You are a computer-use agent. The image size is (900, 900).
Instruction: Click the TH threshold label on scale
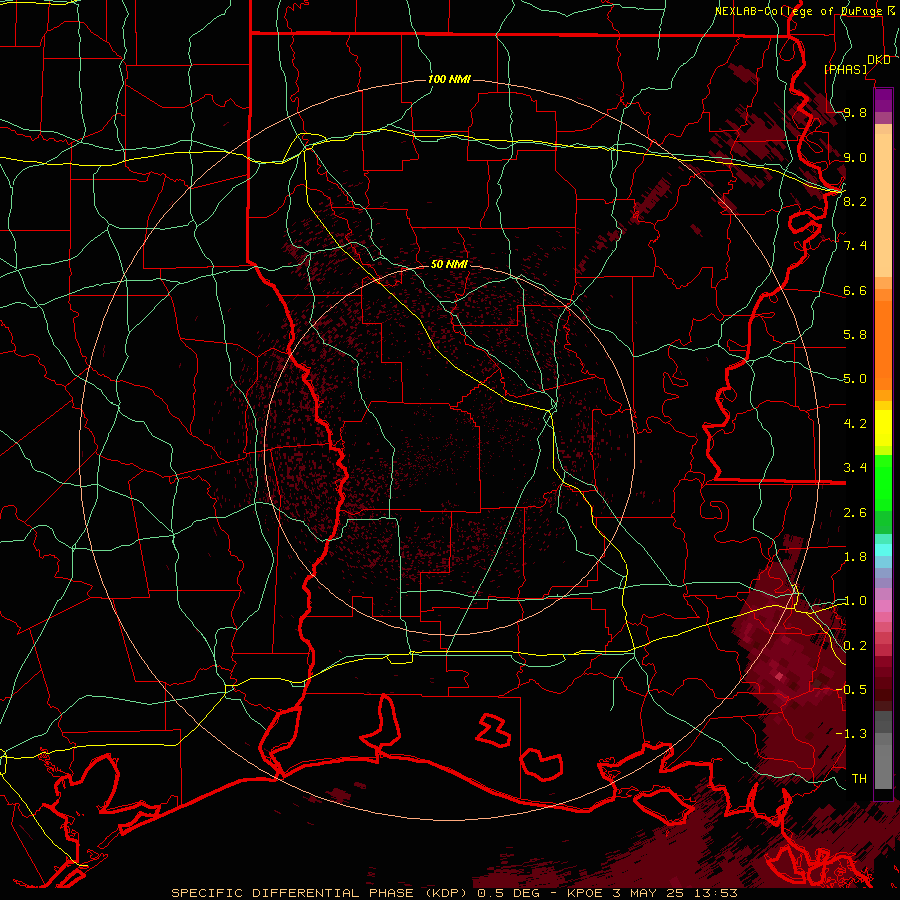[x=859, y=778]
